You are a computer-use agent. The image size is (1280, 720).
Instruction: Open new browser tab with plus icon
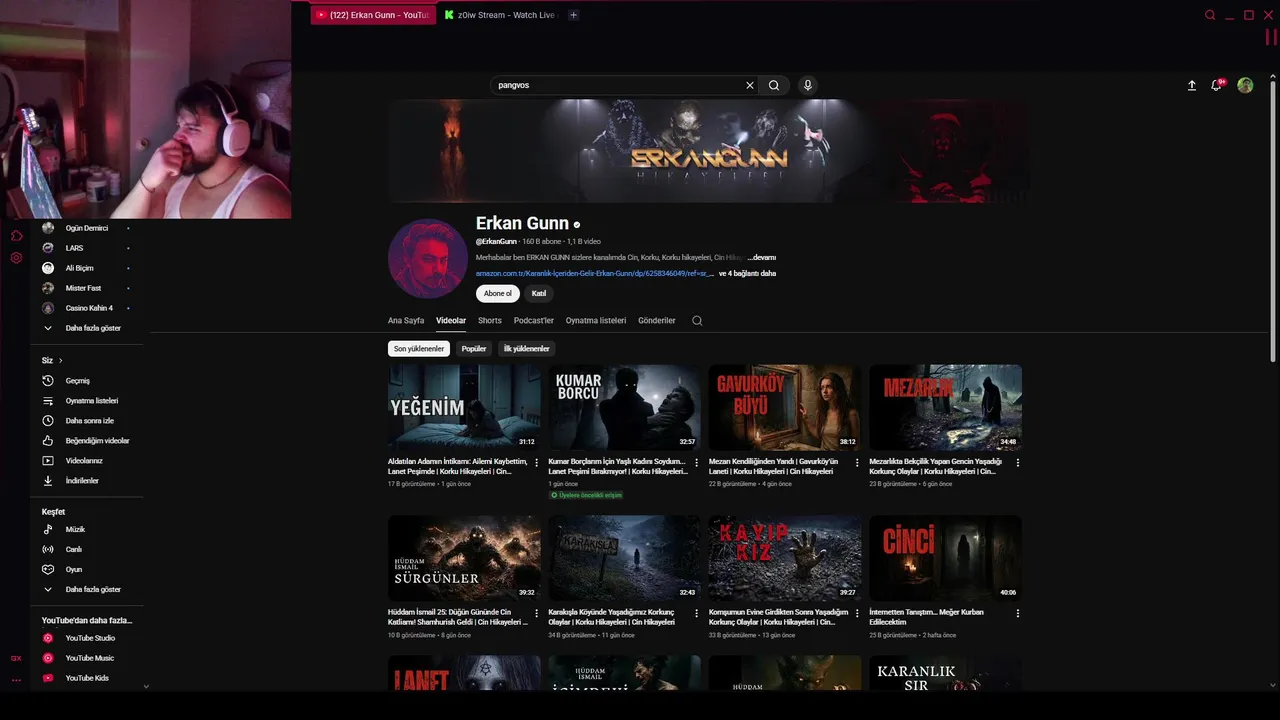pyautogui.click(x=573, y=15)
